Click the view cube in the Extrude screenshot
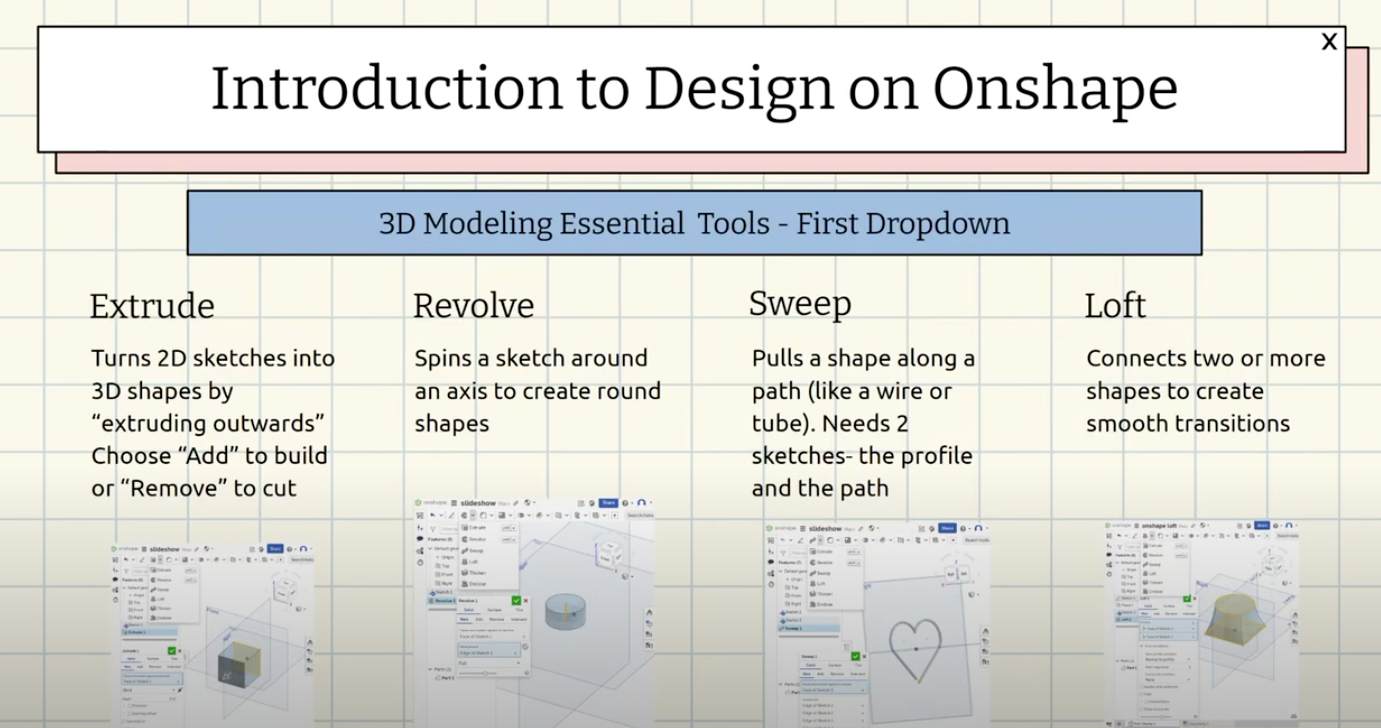The width and height of the screenshot is (1381, 728). 286,590
